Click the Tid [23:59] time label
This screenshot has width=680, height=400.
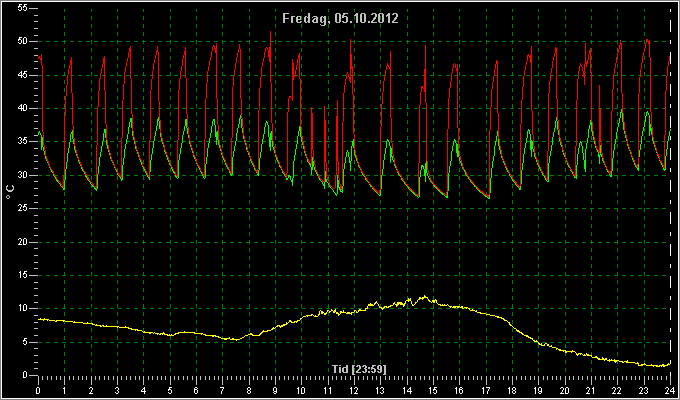tap(359, 369)
